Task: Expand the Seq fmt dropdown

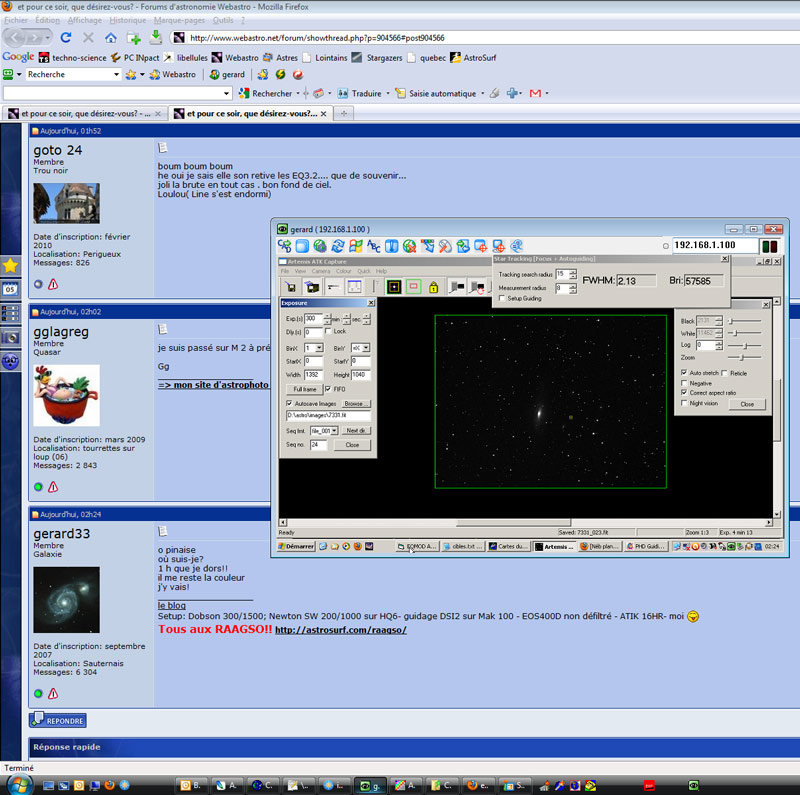Action: click(x=335, y=430)
